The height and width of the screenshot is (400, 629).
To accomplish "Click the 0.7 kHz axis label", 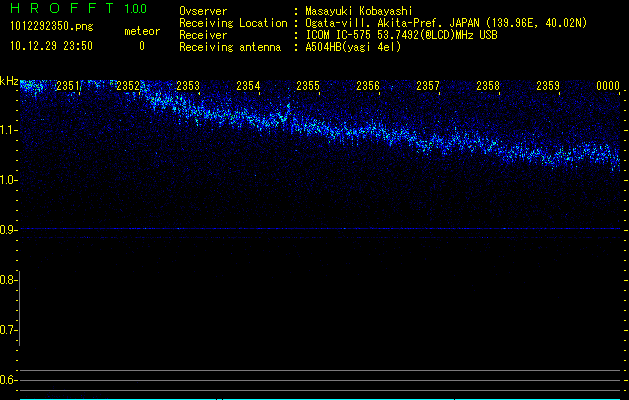I will click(7, 330).
